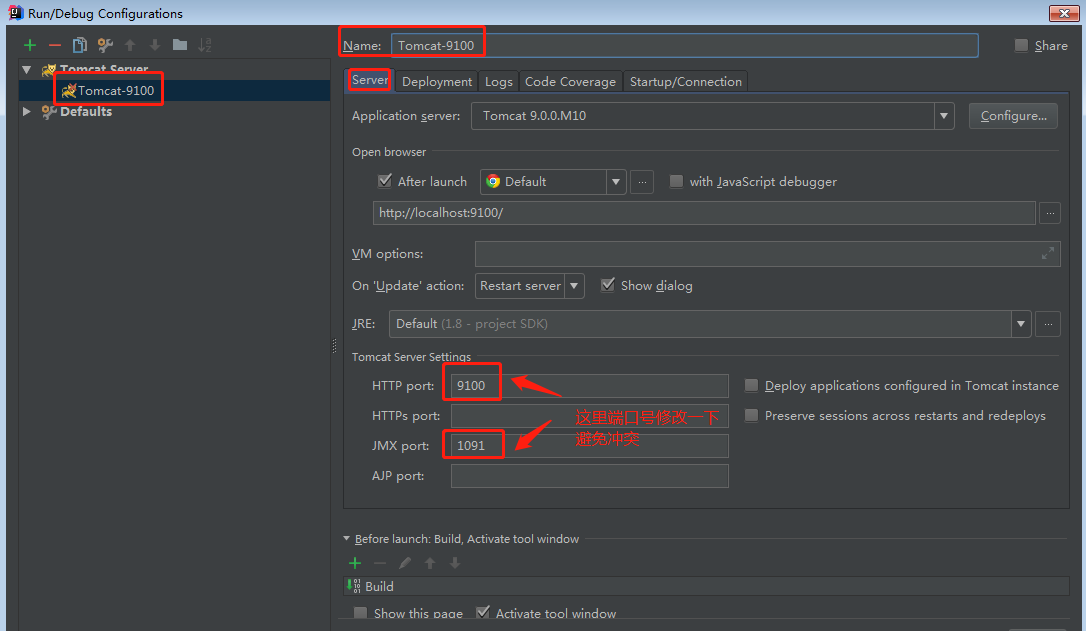1086x631 pixels.
Task: Open the Startup/Connection tab
Action: pyautogui.click(x=686, y=82)
